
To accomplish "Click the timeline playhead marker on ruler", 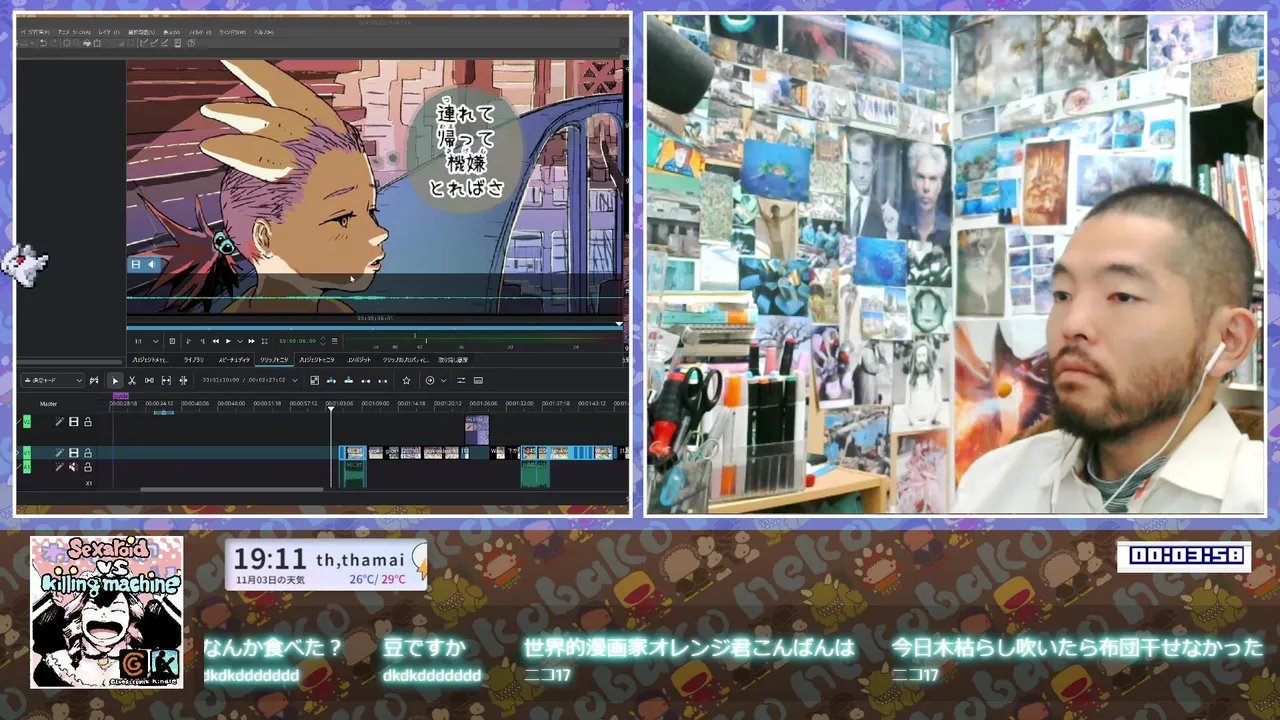I will pos(331,409).
